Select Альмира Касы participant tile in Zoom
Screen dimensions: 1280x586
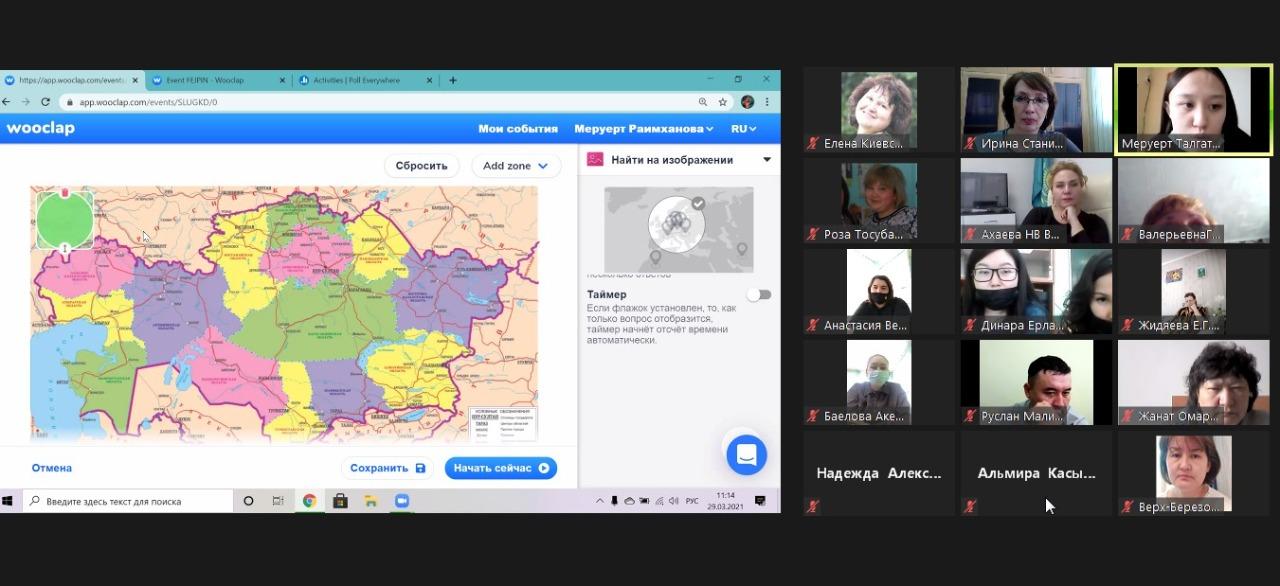(1036, 474)
